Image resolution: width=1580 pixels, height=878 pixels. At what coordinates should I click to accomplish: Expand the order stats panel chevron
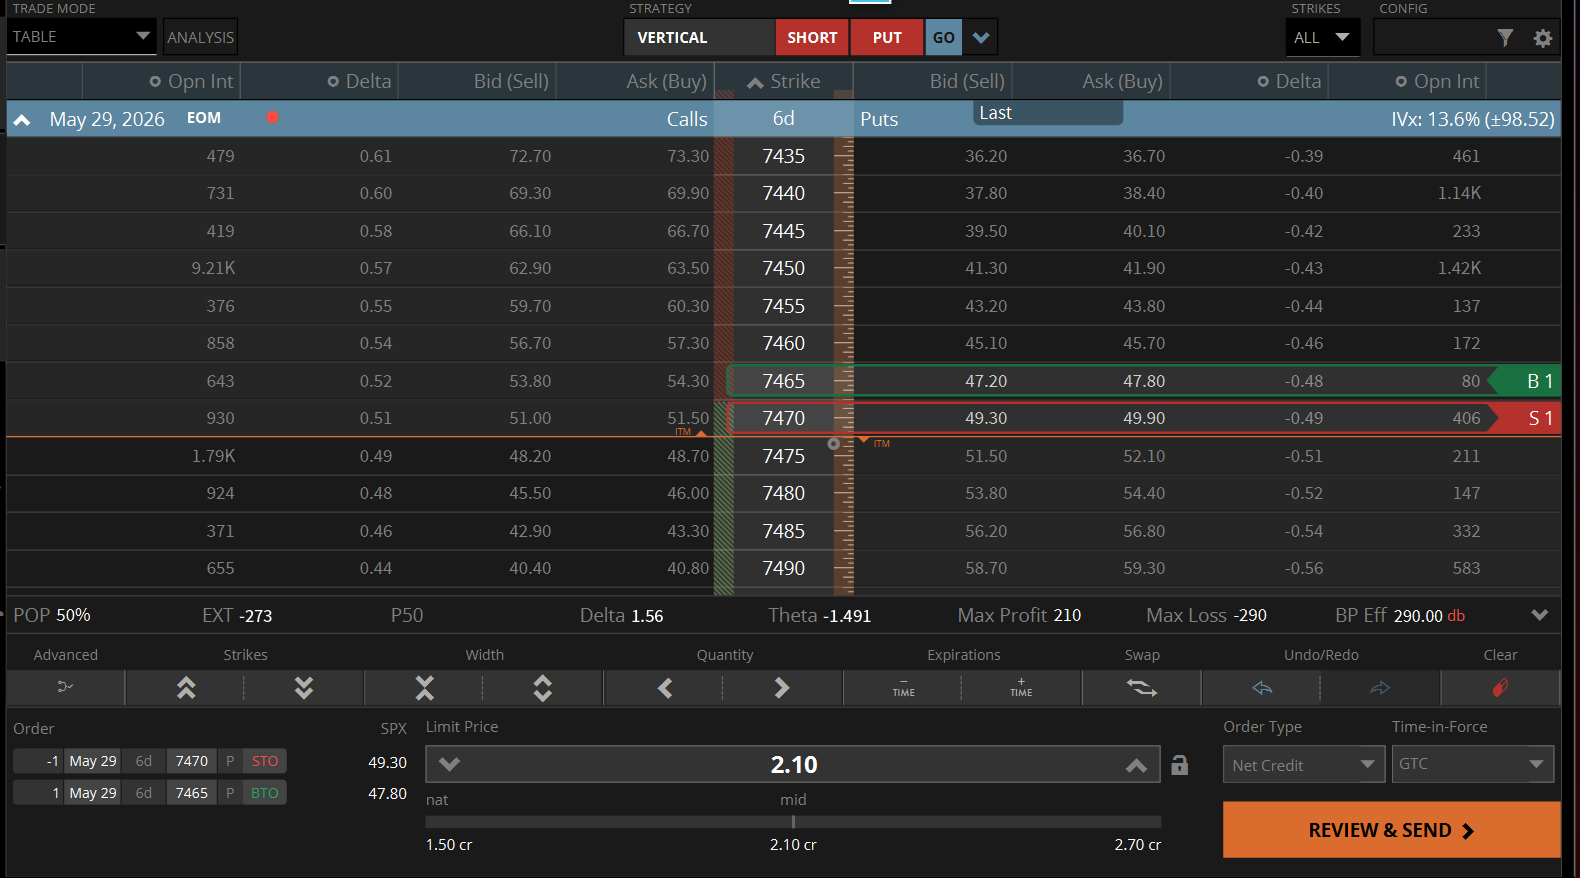(x=1540, y=615)
